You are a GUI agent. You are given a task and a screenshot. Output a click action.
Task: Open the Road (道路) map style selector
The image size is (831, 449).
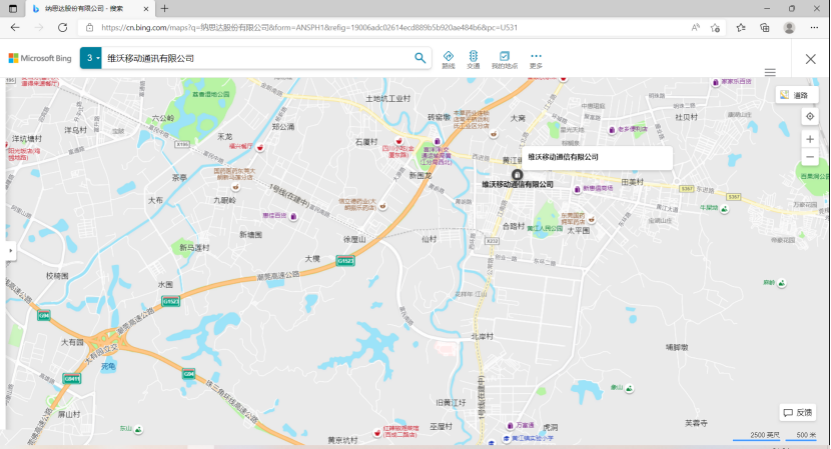coord(796,95)
